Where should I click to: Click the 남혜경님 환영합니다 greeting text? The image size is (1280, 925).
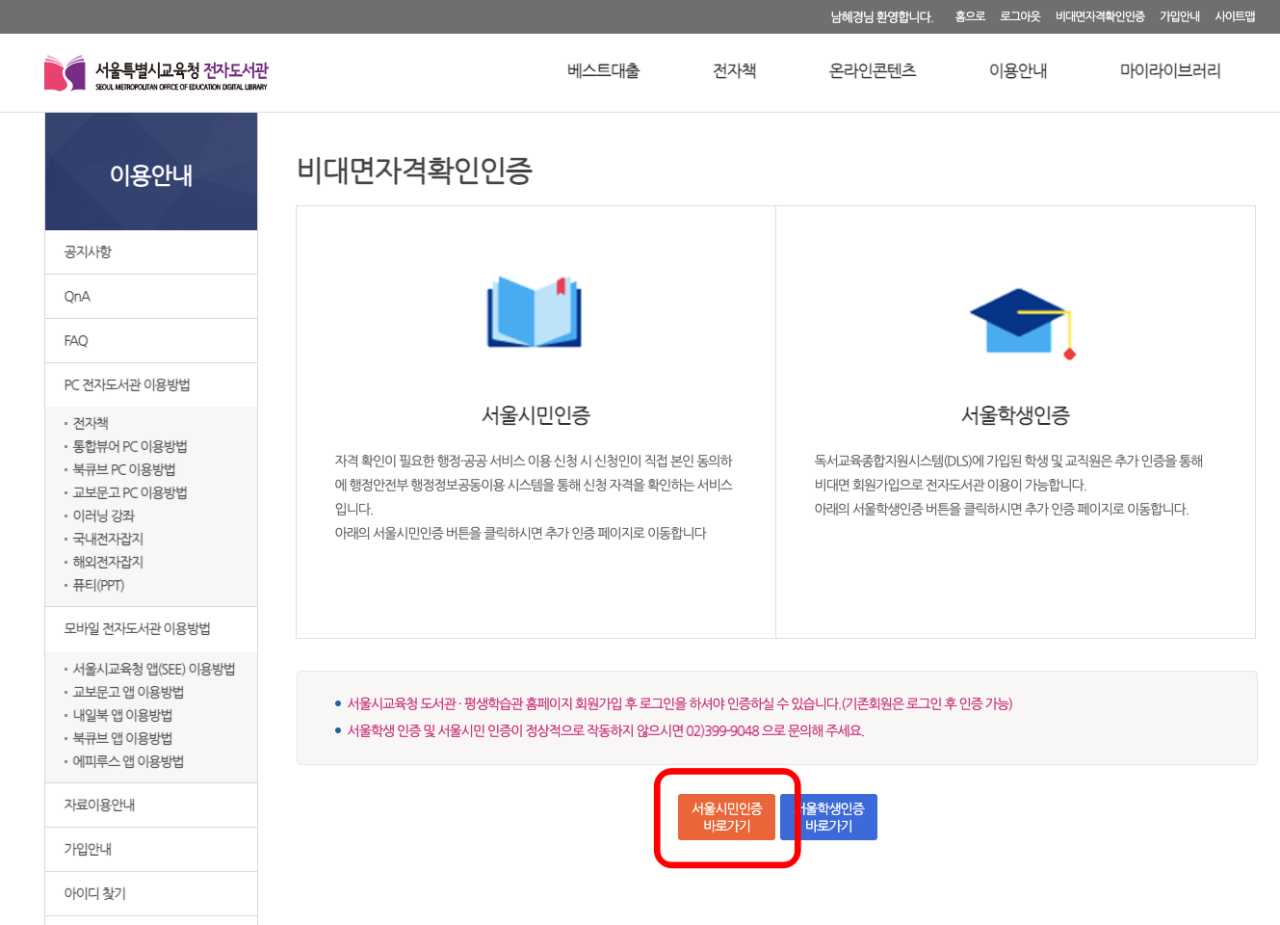pyautogui.click(x=882, y=17)
